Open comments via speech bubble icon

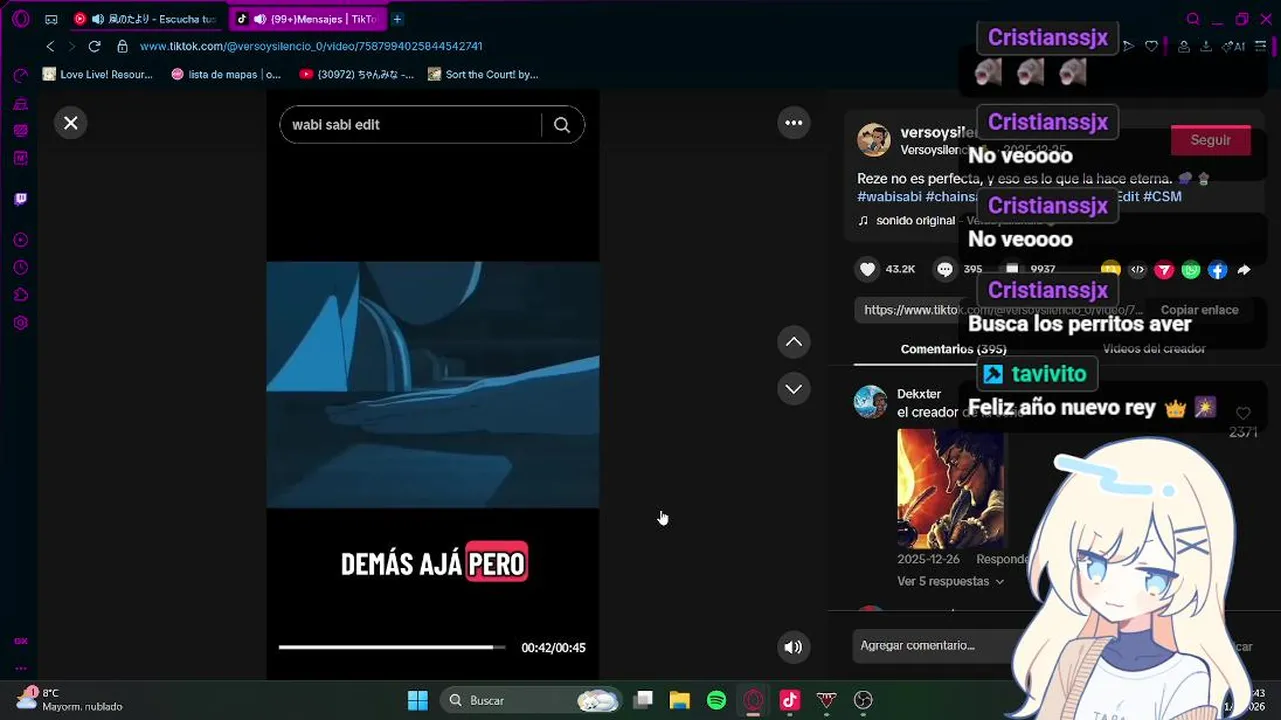click(945, 269)
